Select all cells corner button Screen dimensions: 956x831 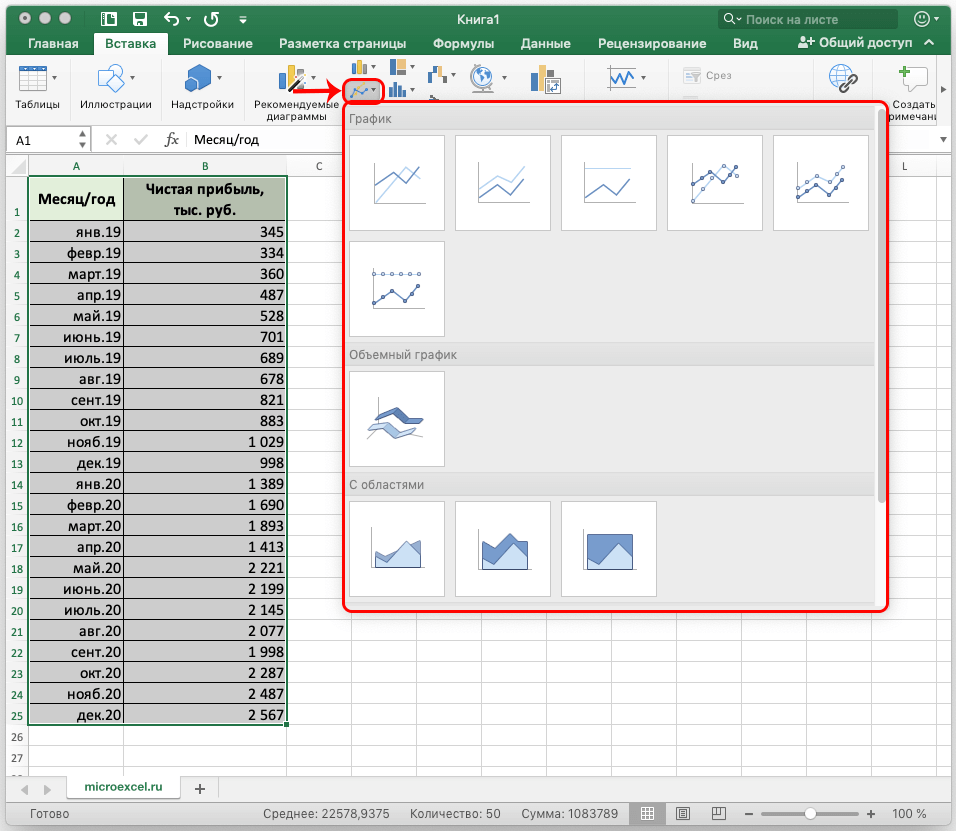18,166
